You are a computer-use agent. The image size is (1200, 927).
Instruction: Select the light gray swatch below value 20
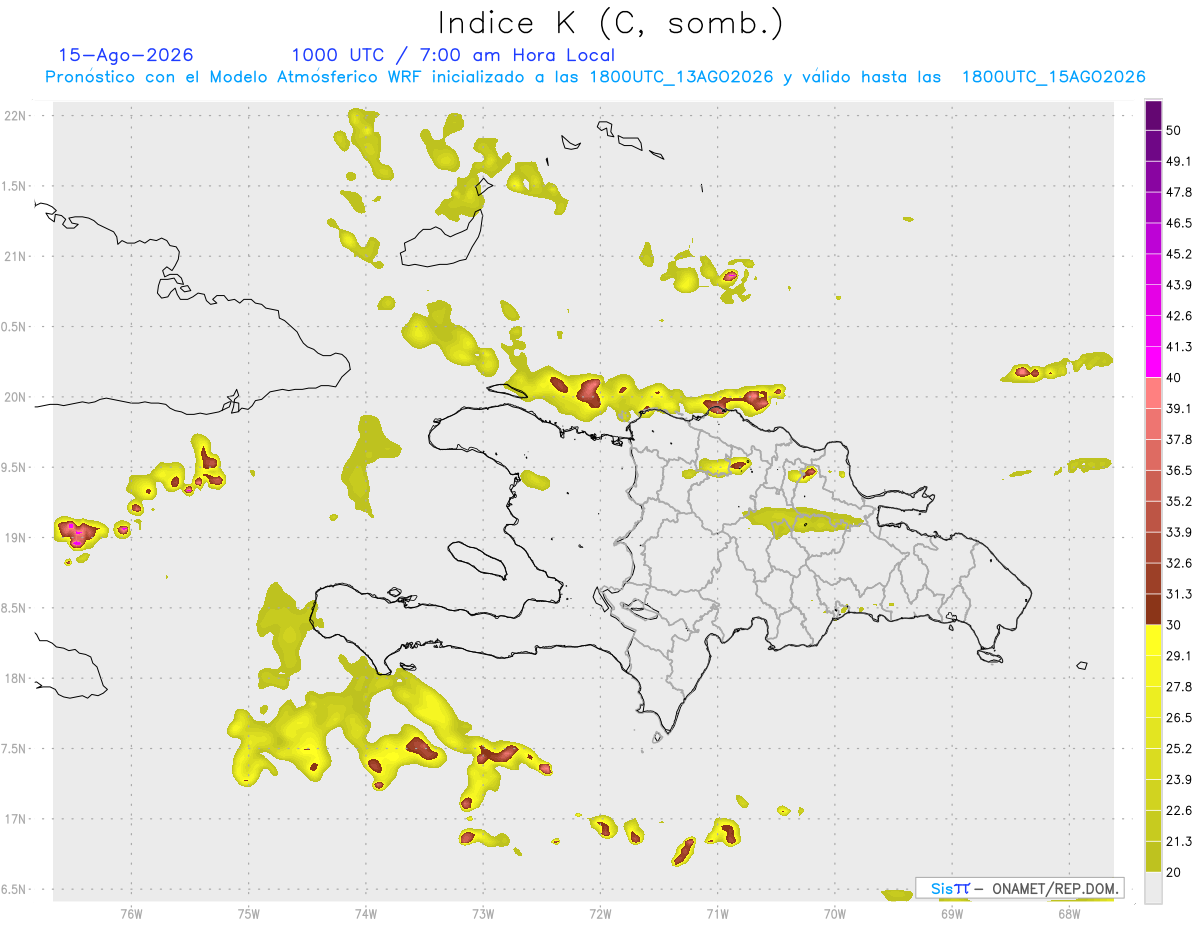[x=1153, y=887]
